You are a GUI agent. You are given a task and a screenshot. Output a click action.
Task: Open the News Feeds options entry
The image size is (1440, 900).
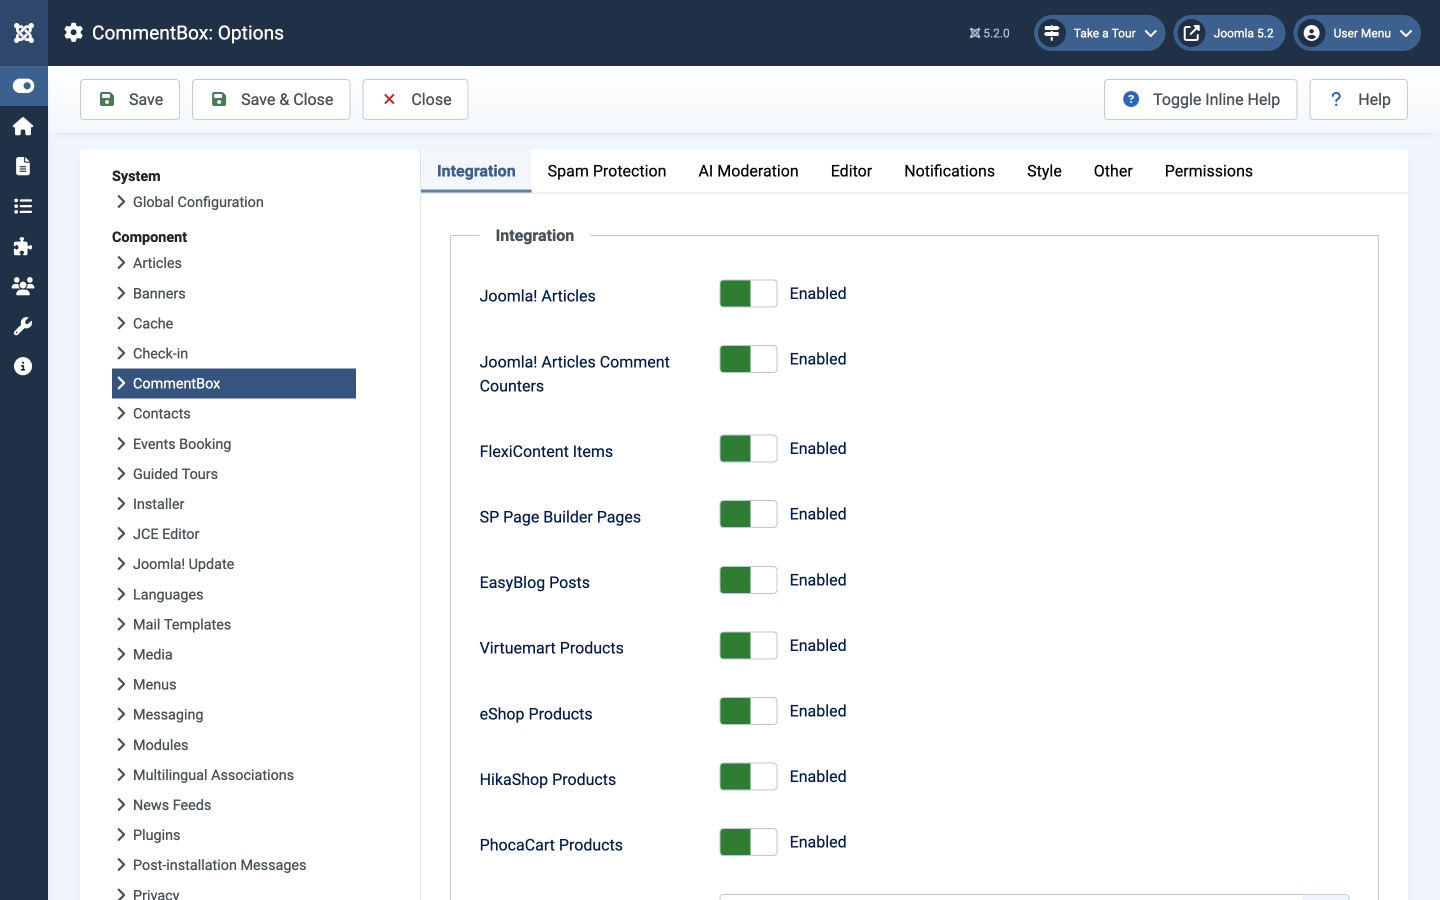[x=234, y=805]
